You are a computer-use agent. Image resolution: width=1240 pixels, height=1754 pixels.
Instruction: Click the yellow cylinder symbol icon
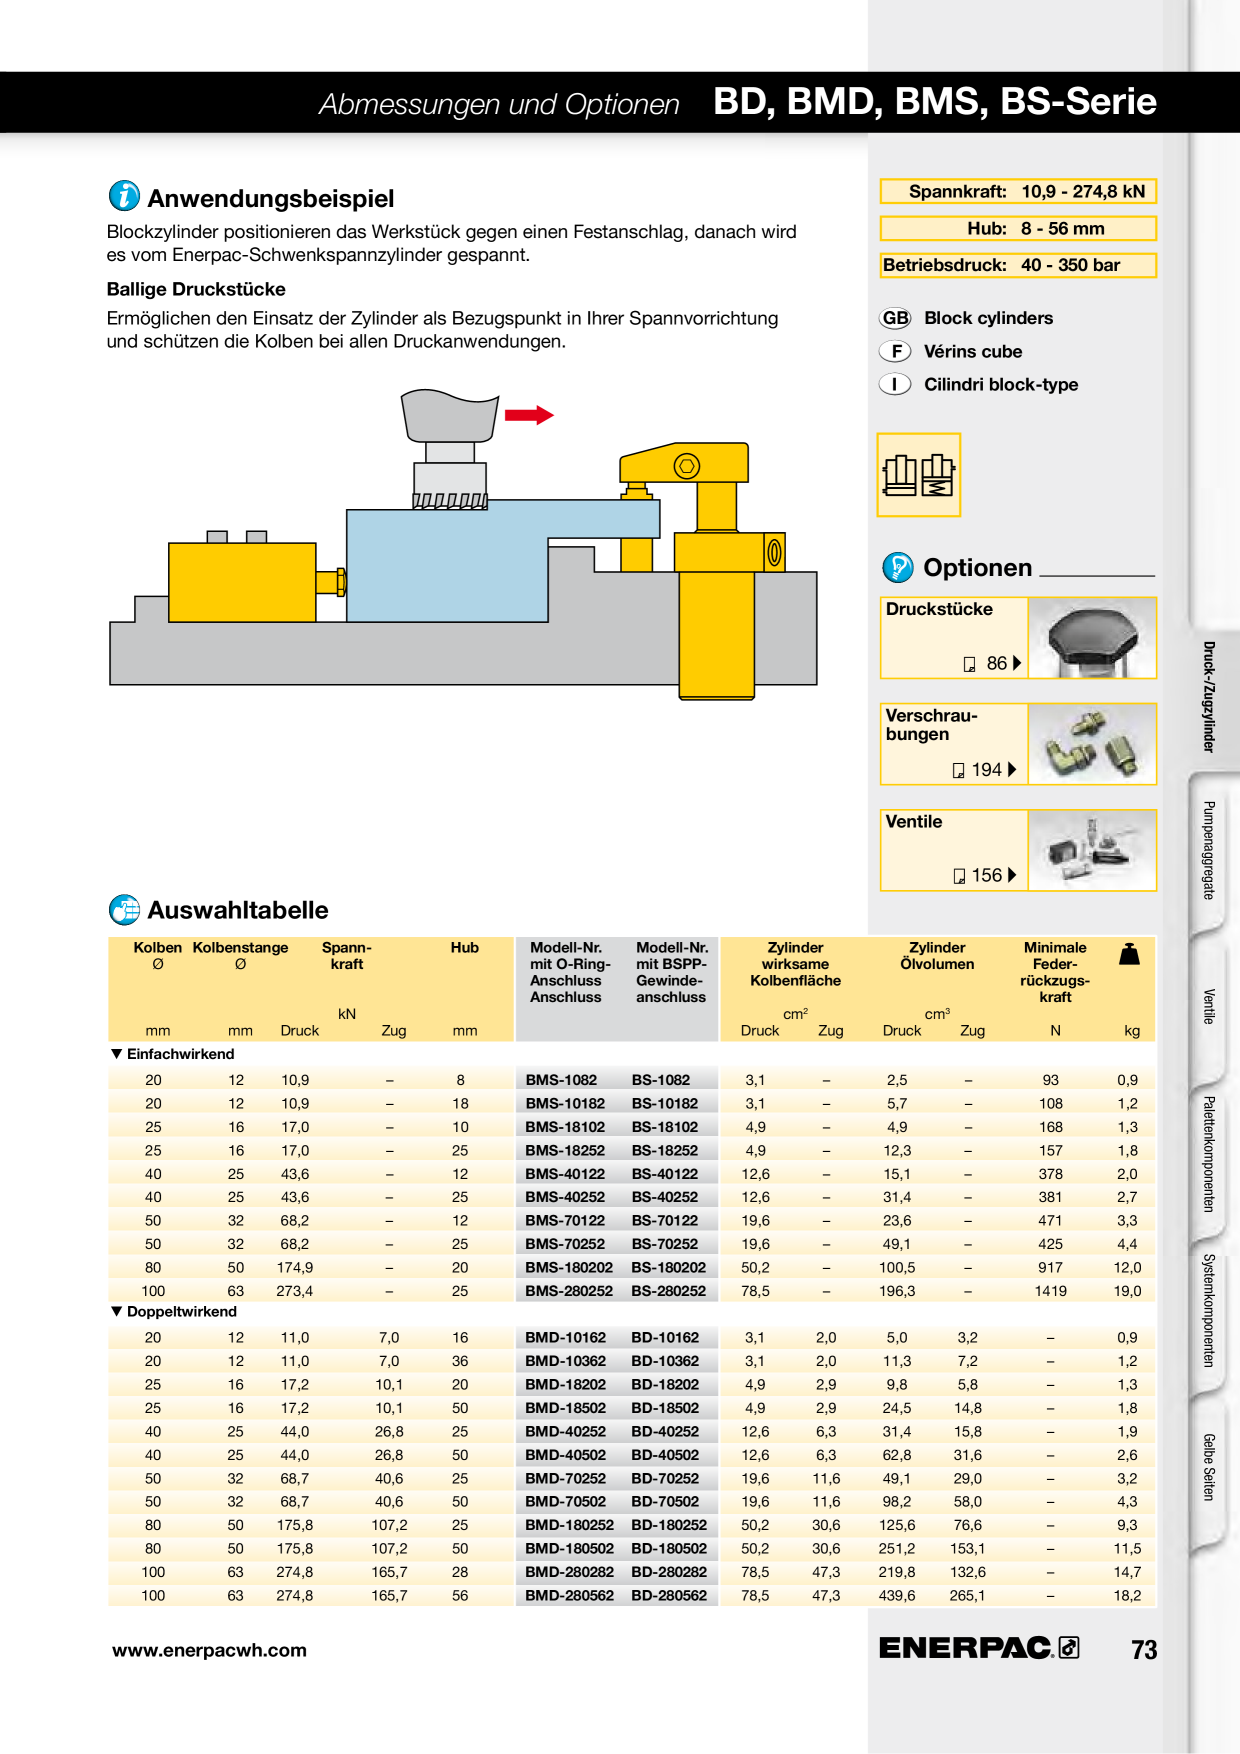(918, 475)
